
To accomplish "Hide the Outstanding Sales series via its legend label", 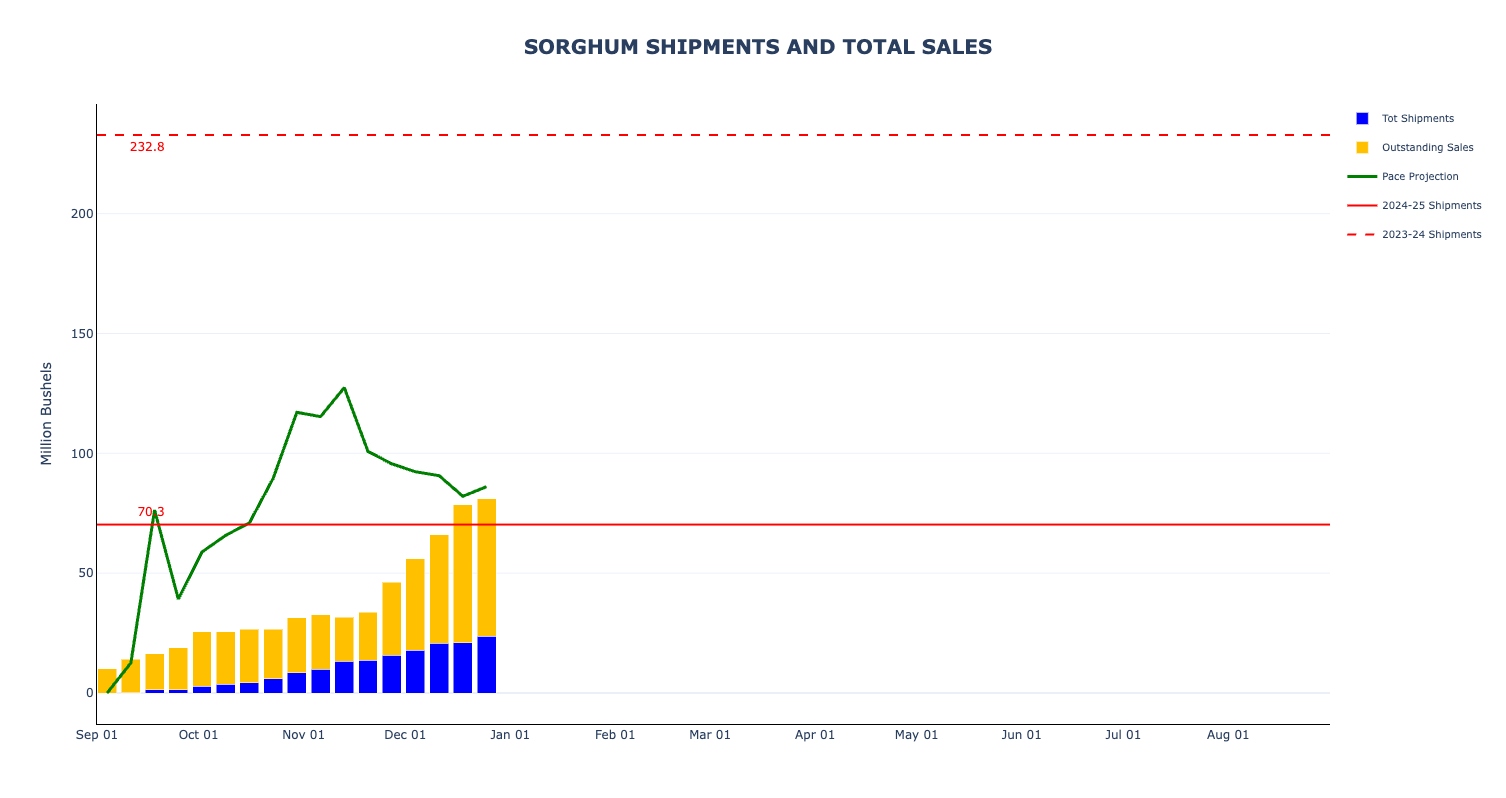I will point(1427,148).
